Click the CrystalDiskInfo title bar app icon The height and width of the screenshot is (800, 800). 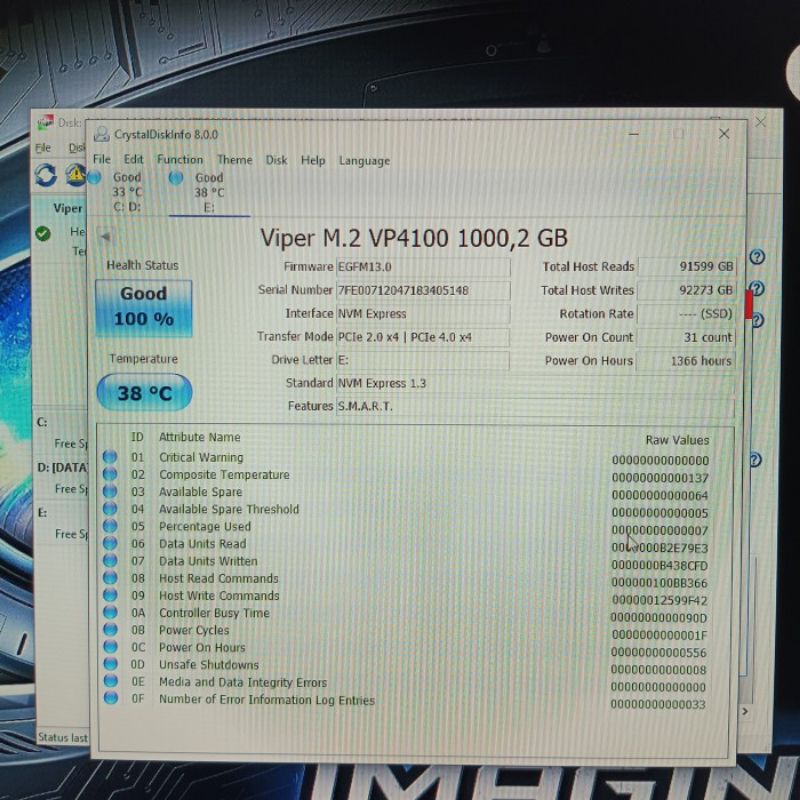(x=101, y=134)
